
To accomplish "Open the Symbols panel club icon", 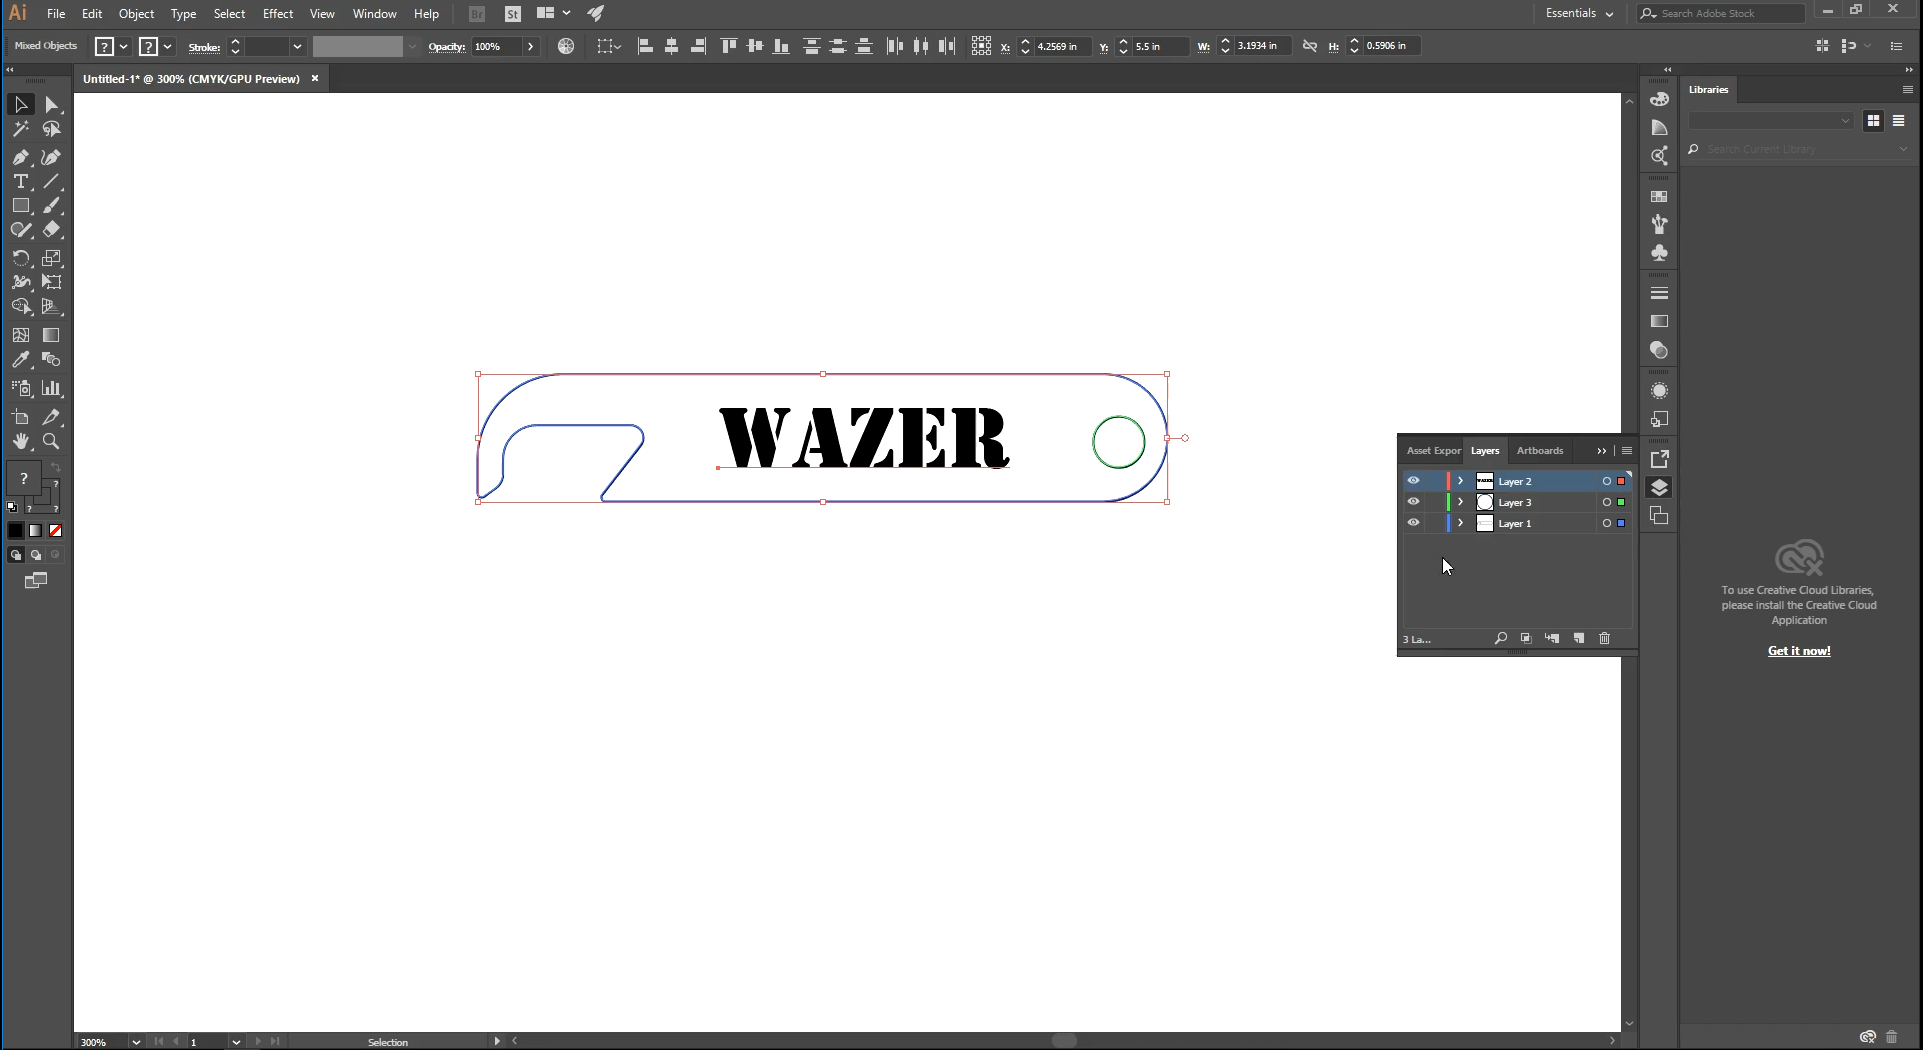I will (x=1660, y=253).
